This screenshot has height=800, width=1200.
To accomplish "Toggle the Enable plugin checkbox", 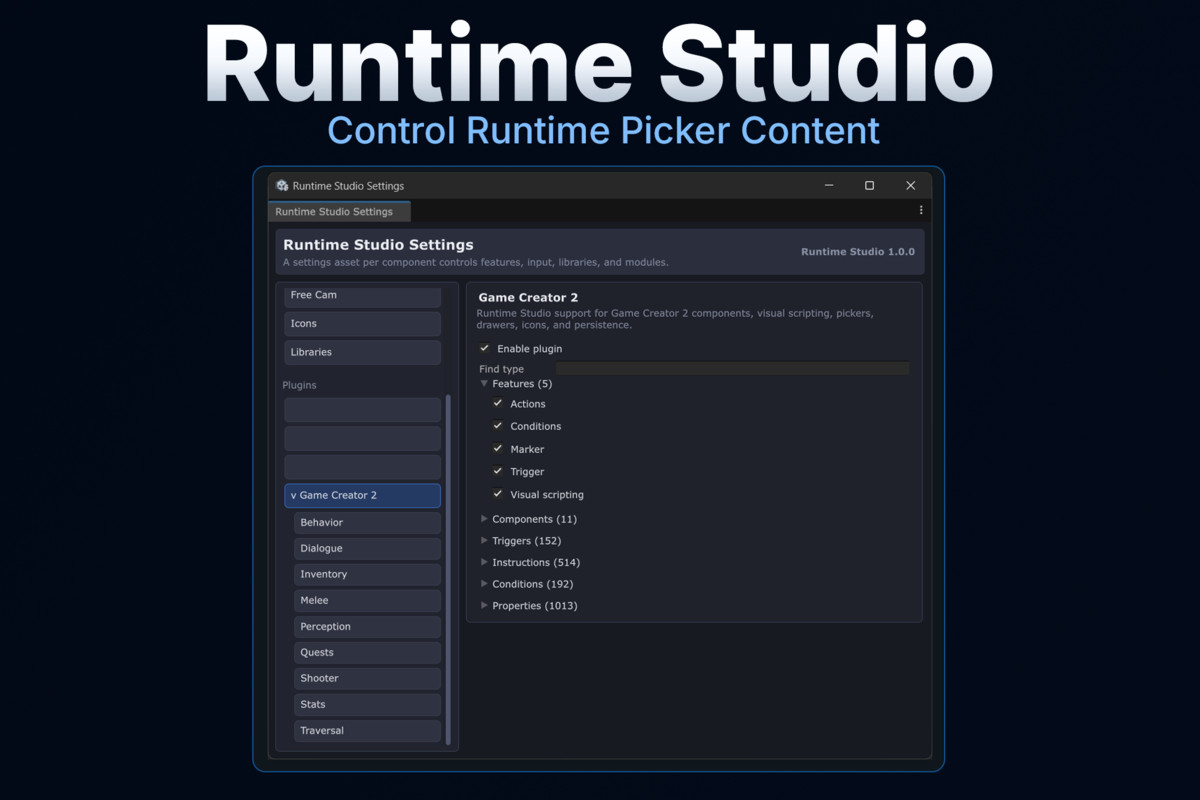I will [485, 348].
